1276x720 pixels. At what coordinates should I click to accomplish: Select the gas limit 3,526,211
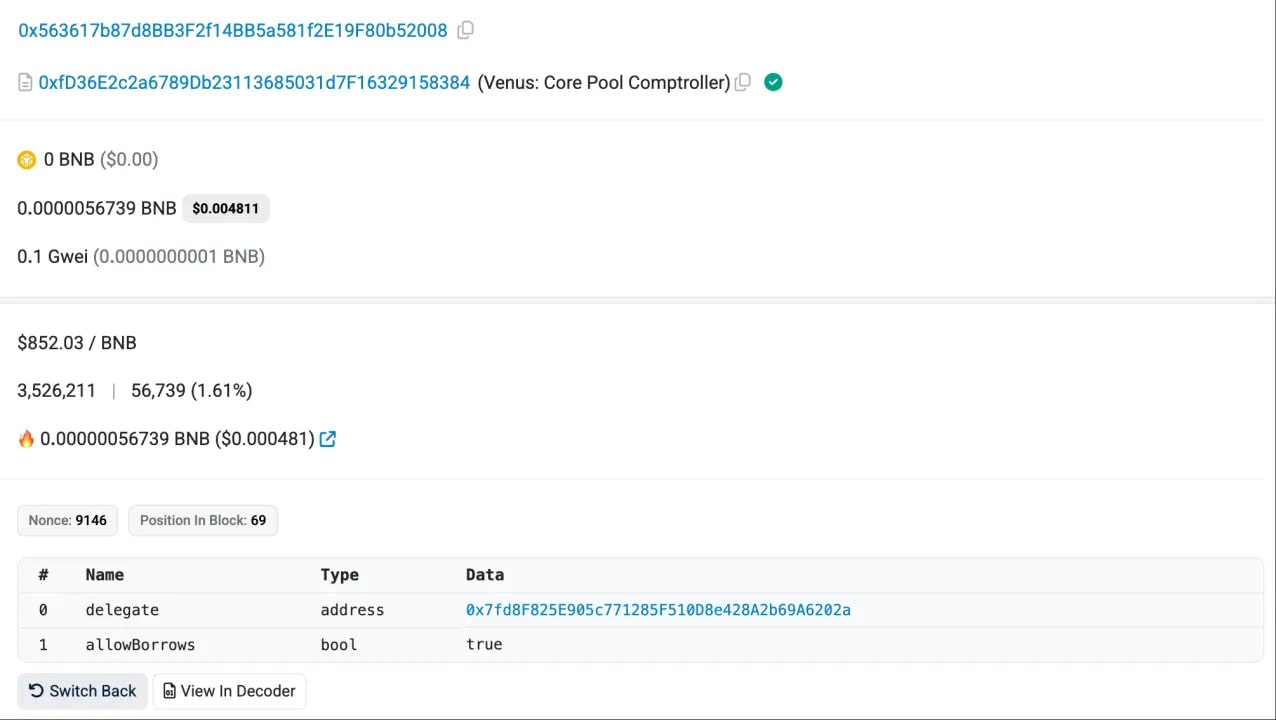pos(57,391)
